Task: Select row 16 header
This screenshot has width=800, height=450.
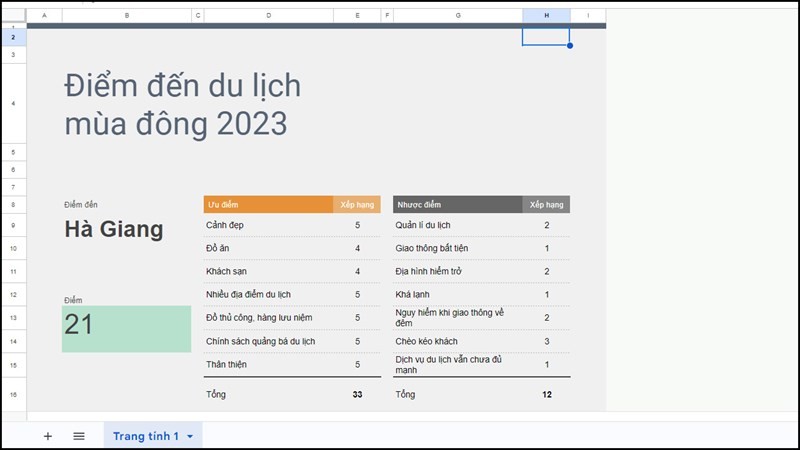Action: [x=13, y=394]
